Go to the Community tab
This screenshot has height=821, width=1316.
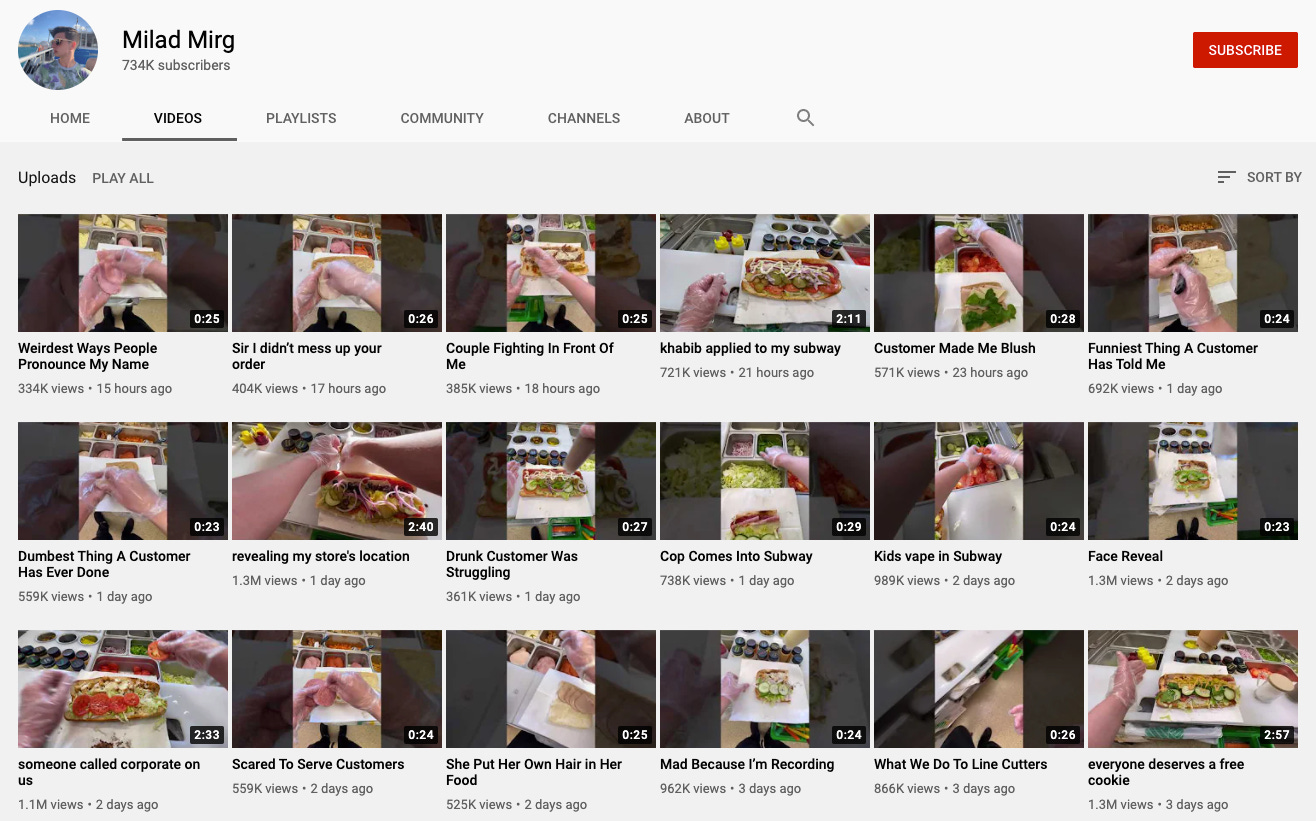[442, 118]
